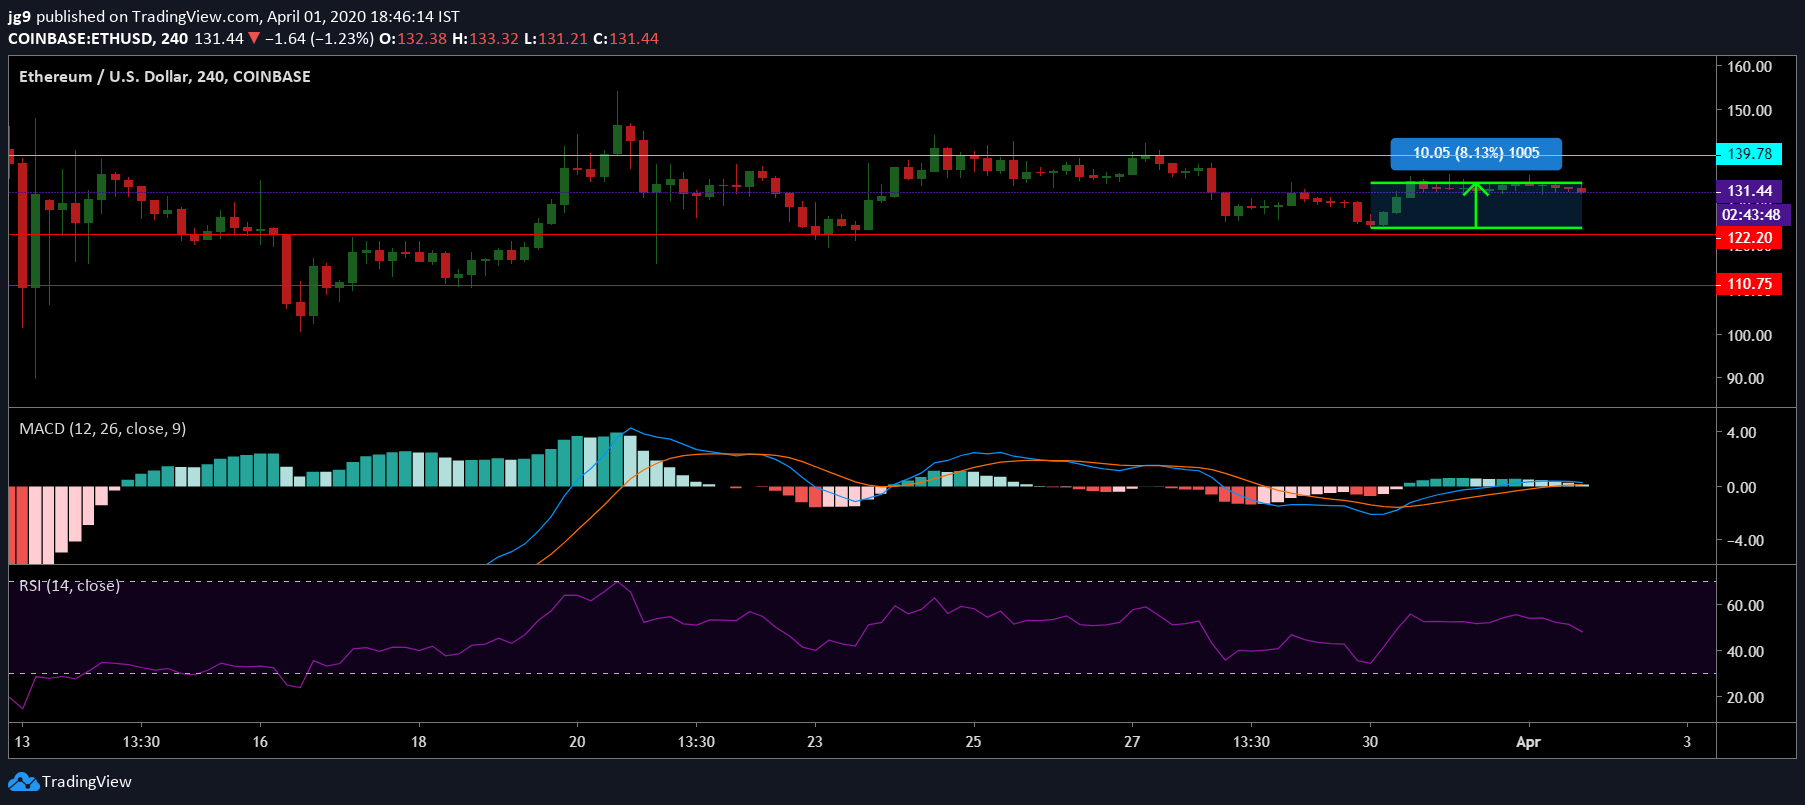Image resolution: width=1805 pixels, height=805 pixels.
Task: Click the COINBASE:ETHUSD symbol text
Action: click(x=81, y=38)
